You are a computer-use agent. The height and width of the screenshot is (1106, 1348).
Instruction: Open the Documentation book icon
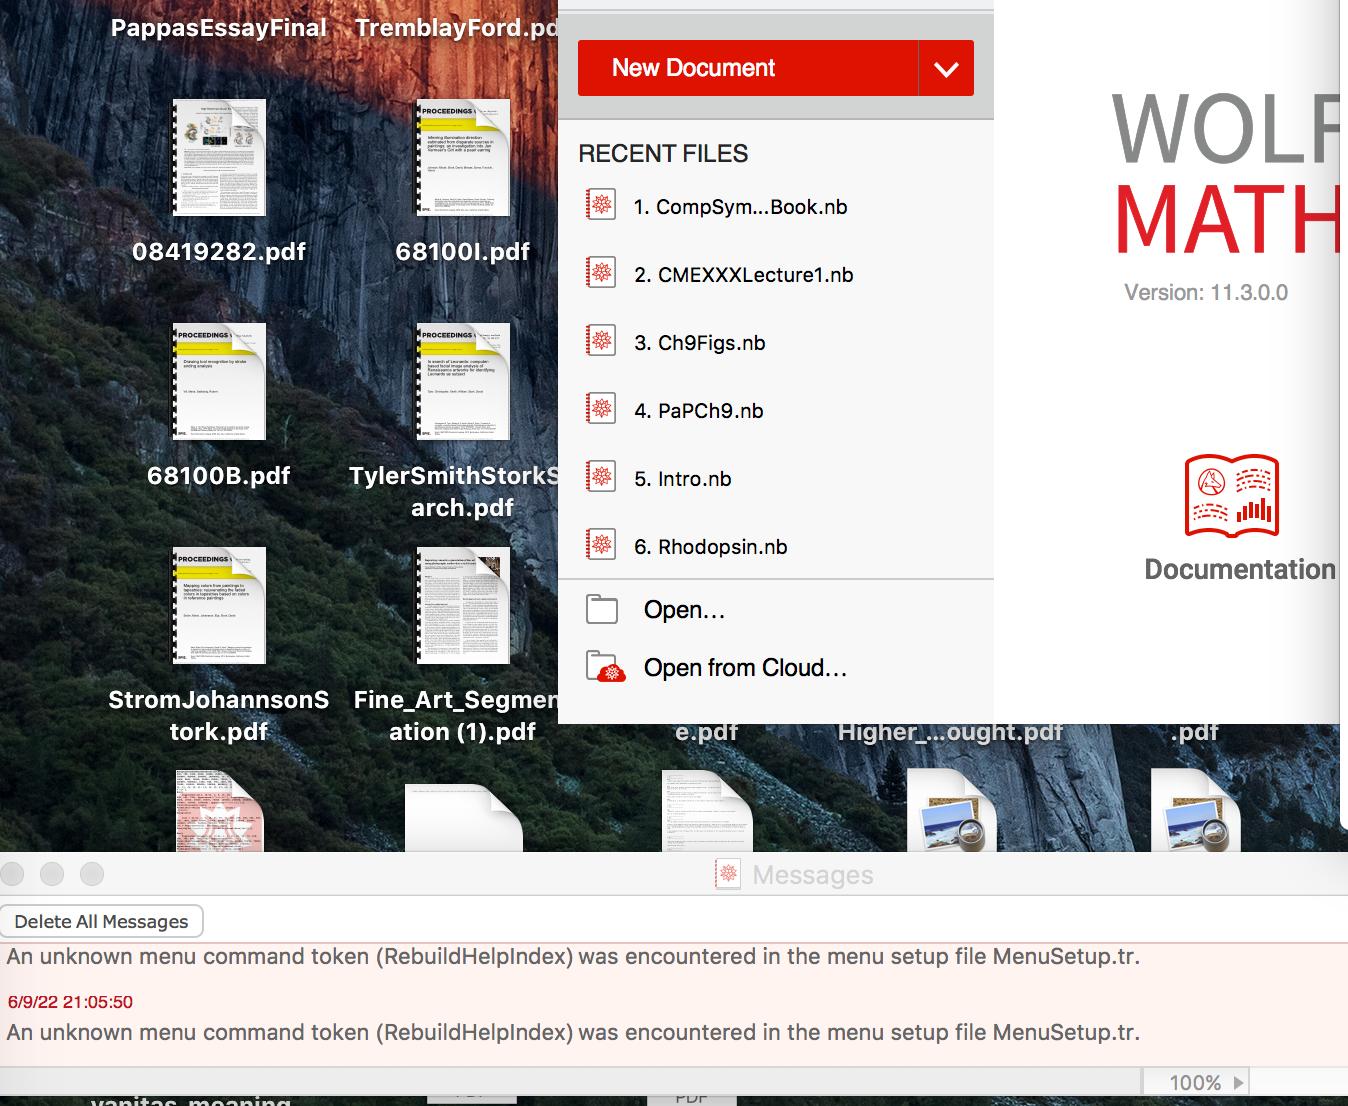[x=1232, y=496]
